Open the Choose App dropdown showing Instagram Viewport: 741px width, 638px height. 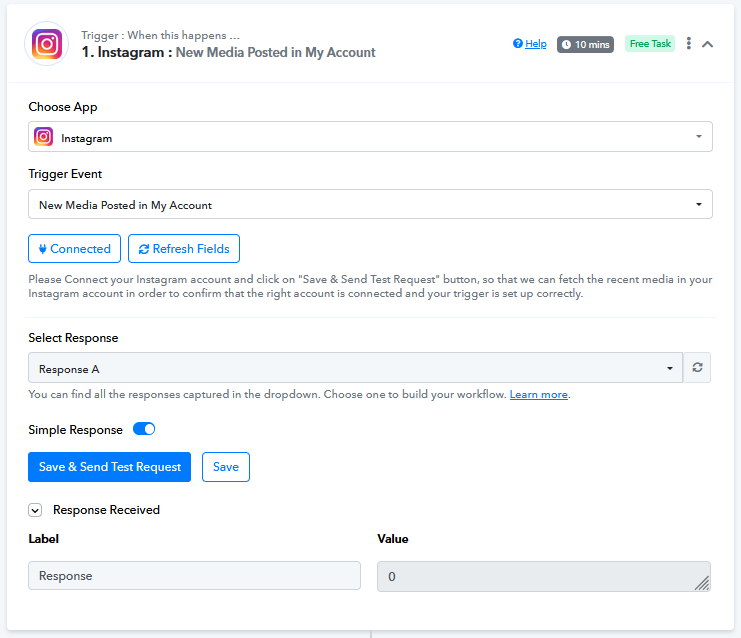tap(370, 137)
